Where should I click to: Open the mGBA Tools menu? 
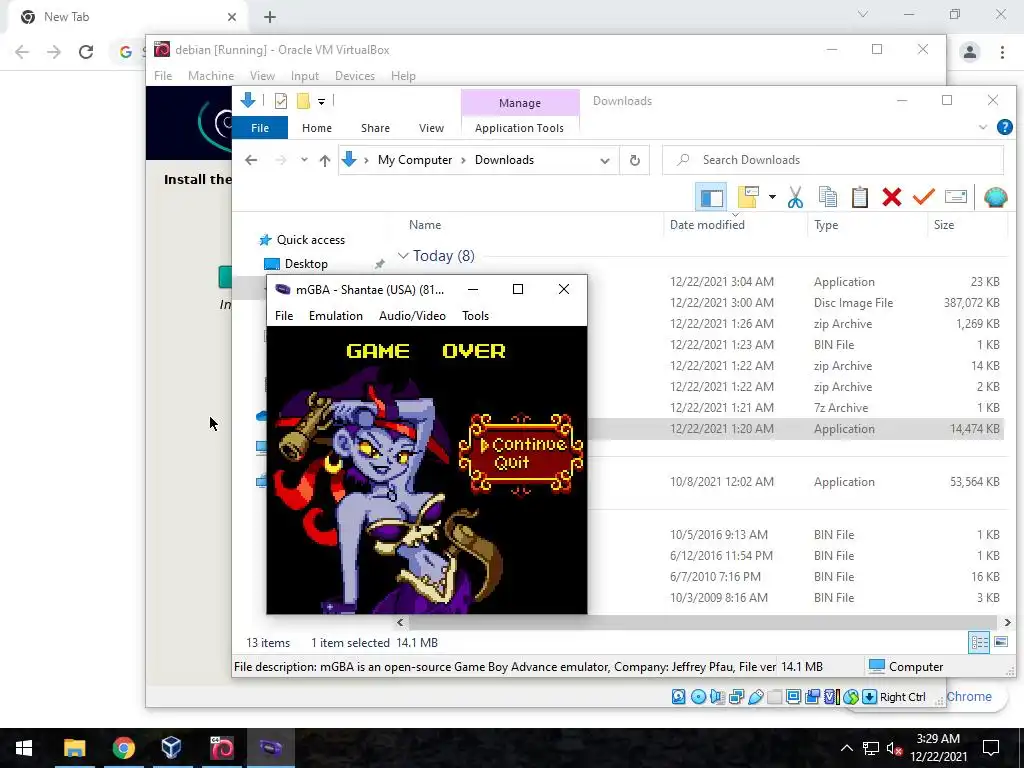pos(475,316)
